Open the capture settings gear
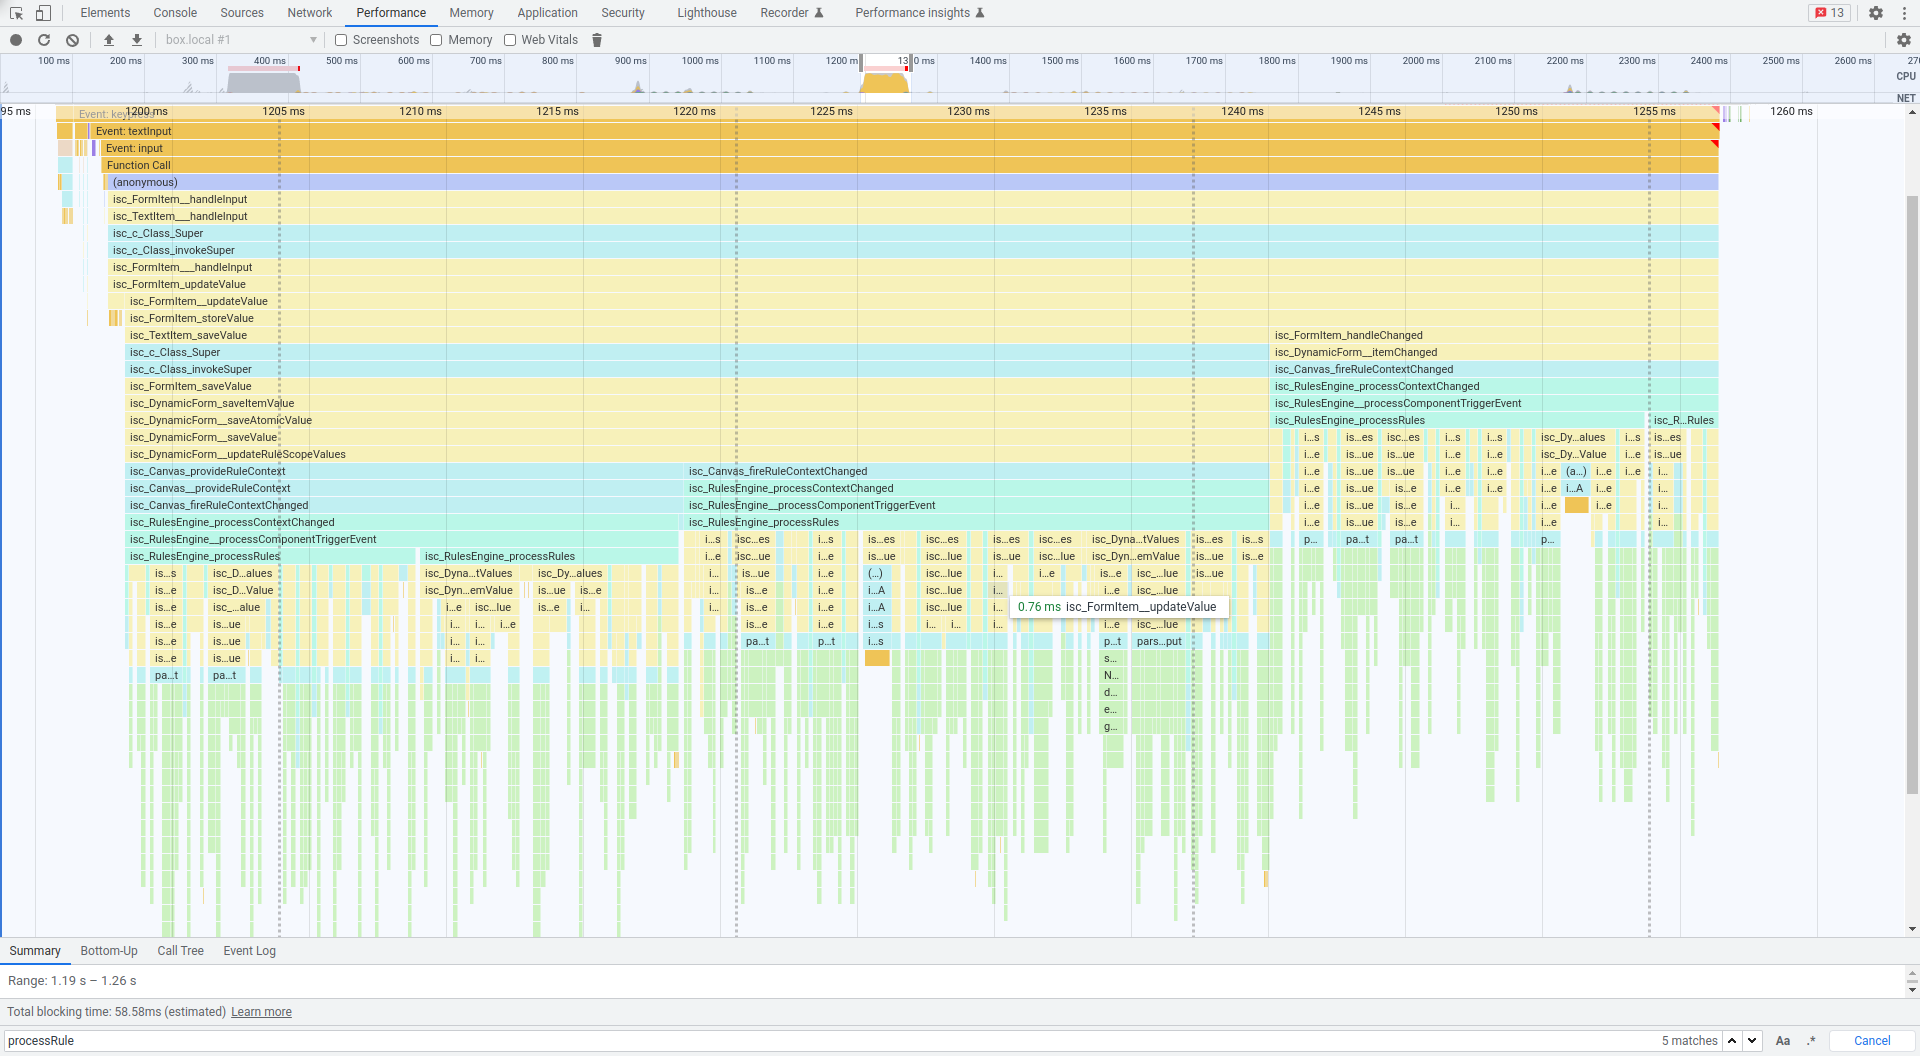Screen dimensions: 1920x1056 click(1903, 40)
